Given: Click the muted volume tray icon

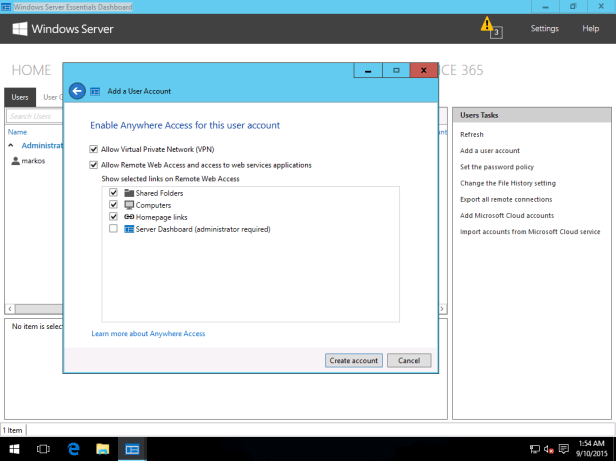Looking at the screenshot, I should pos(550,450).
